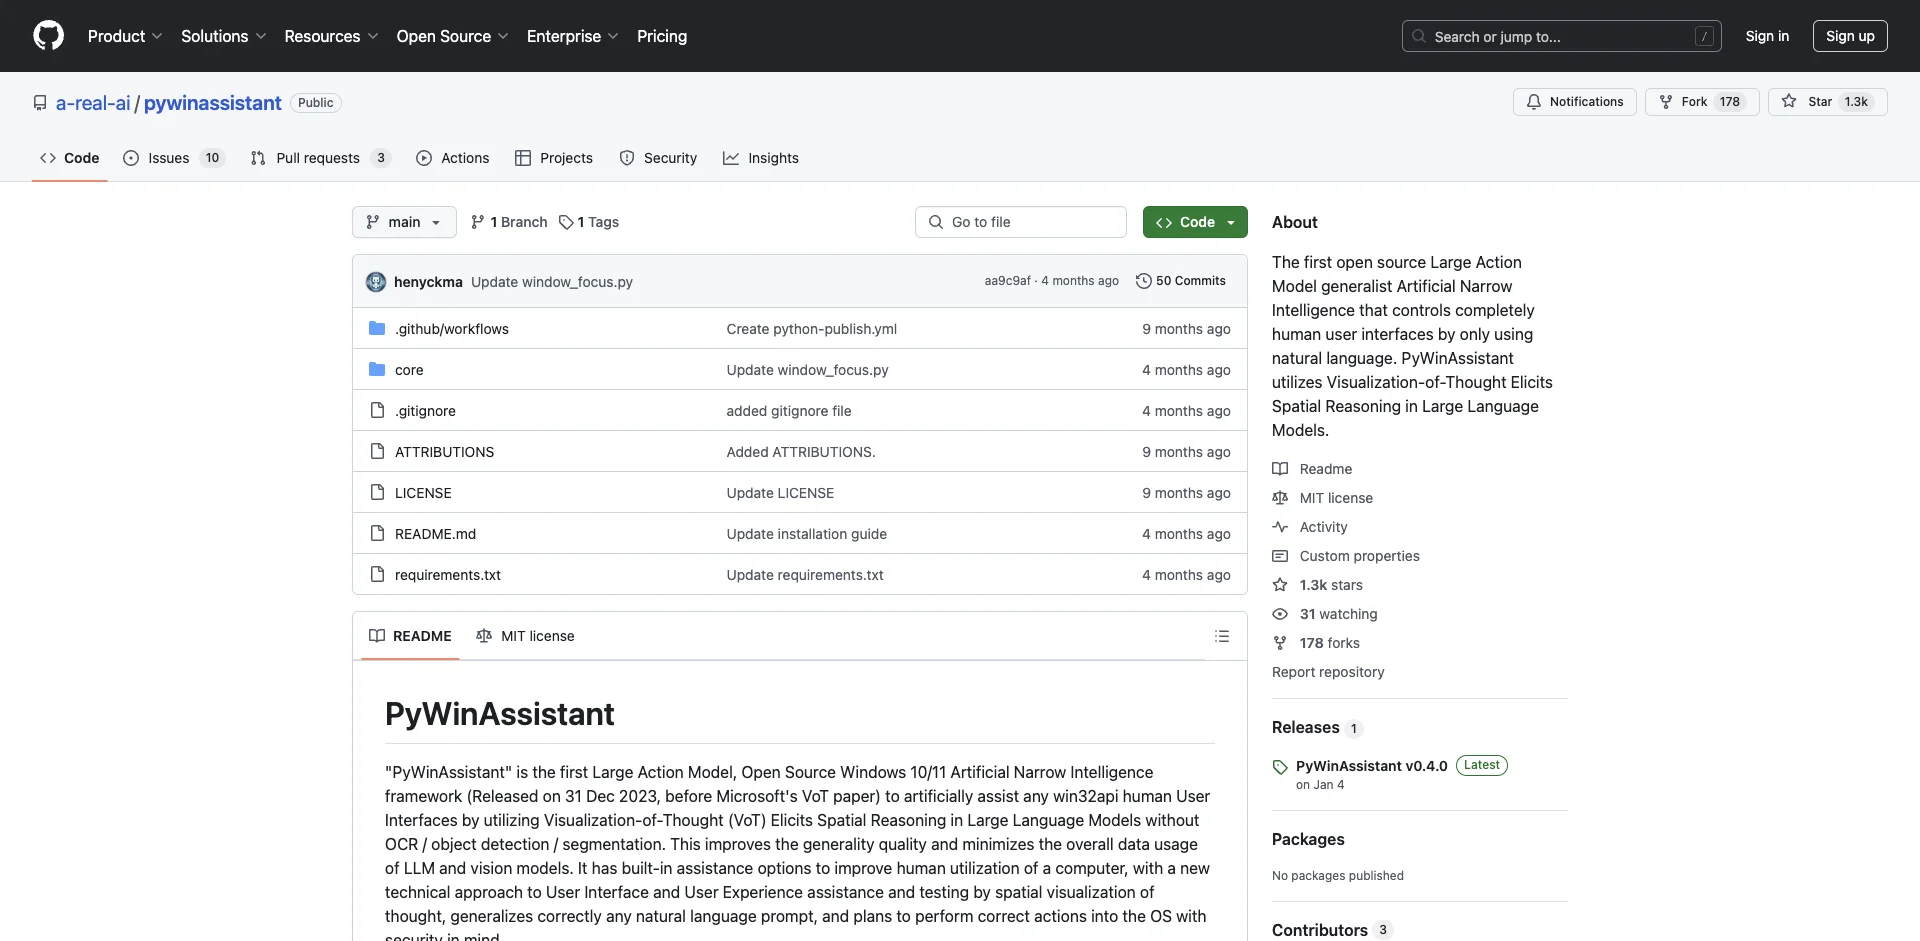Image resolution: width=1920 pixels, height=941 pixels.
Task: Click Sign in
Action: [1767, 36]
